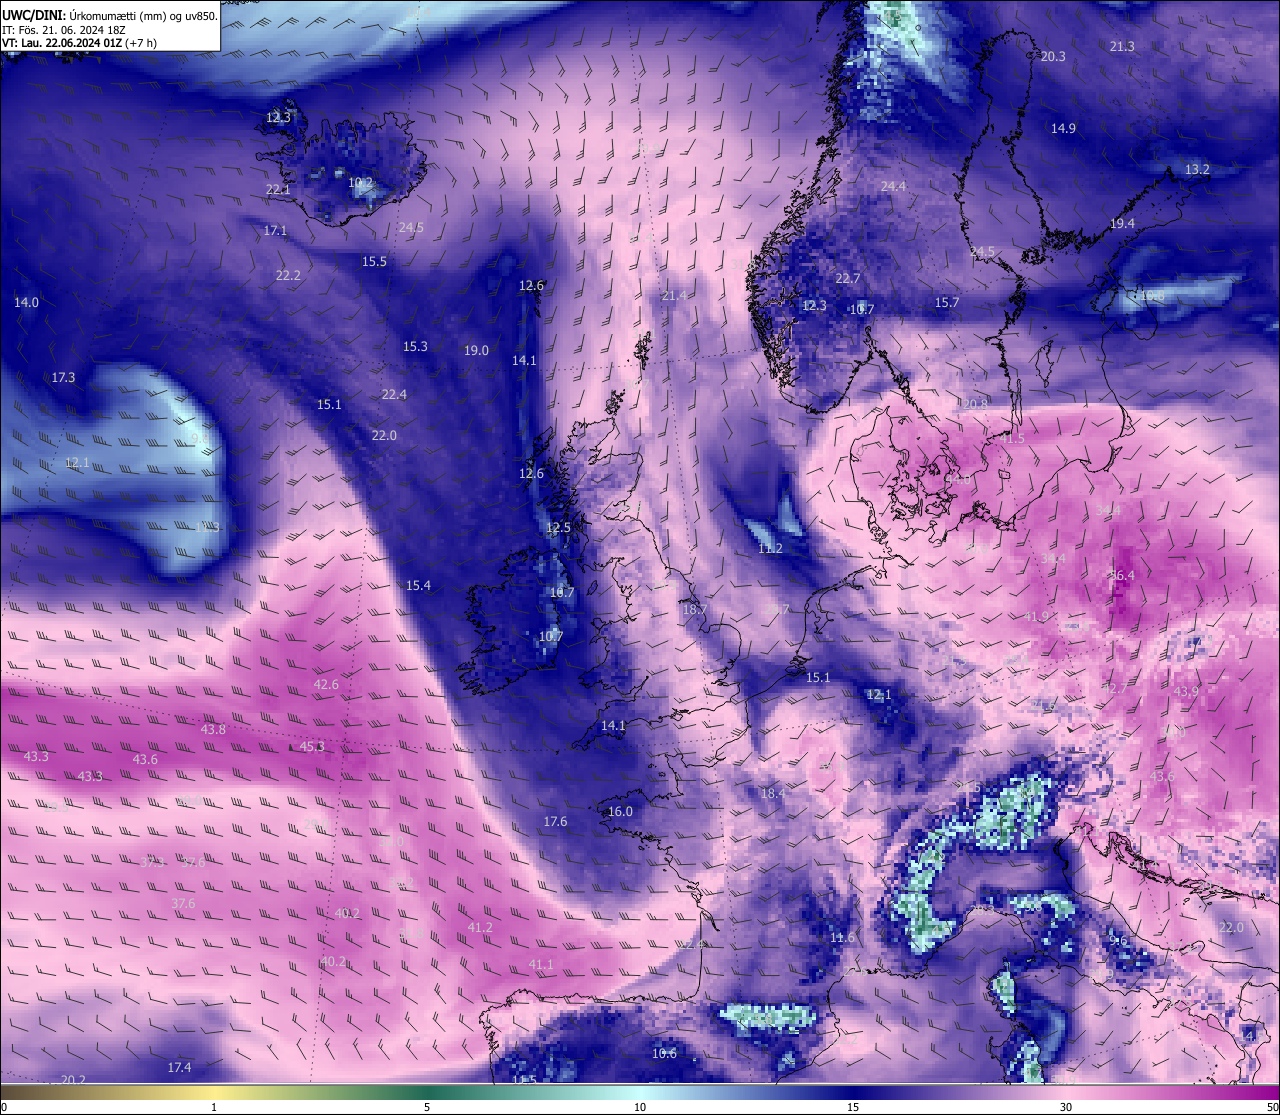Click the 17.4 value near the bottom left
This screenshot has width=1280, height=1115.
click(179, 1067)
